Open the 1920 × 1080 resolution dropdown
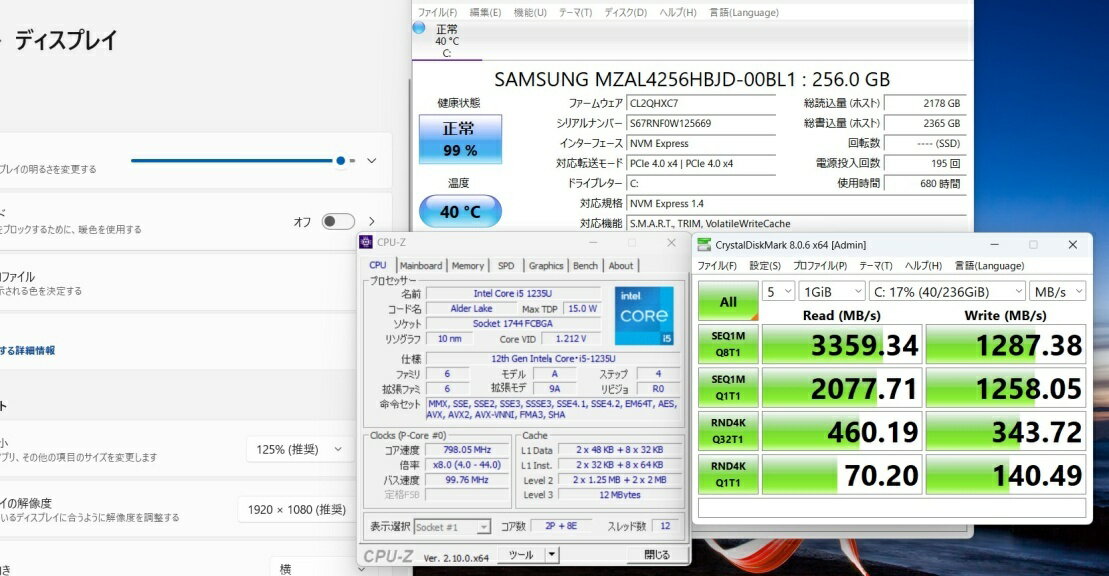1109x576 pixels. 296,510
